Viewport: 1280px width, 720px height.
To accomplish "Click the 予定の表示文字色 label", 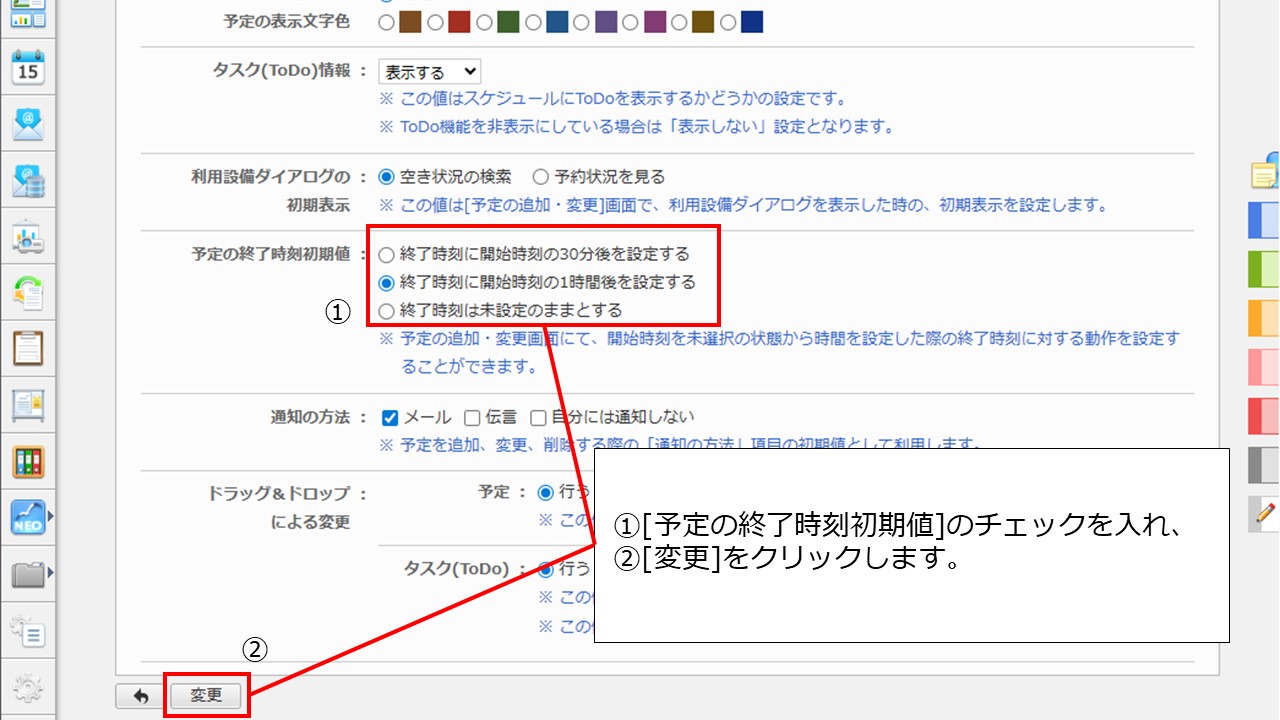I will [288, 20].
